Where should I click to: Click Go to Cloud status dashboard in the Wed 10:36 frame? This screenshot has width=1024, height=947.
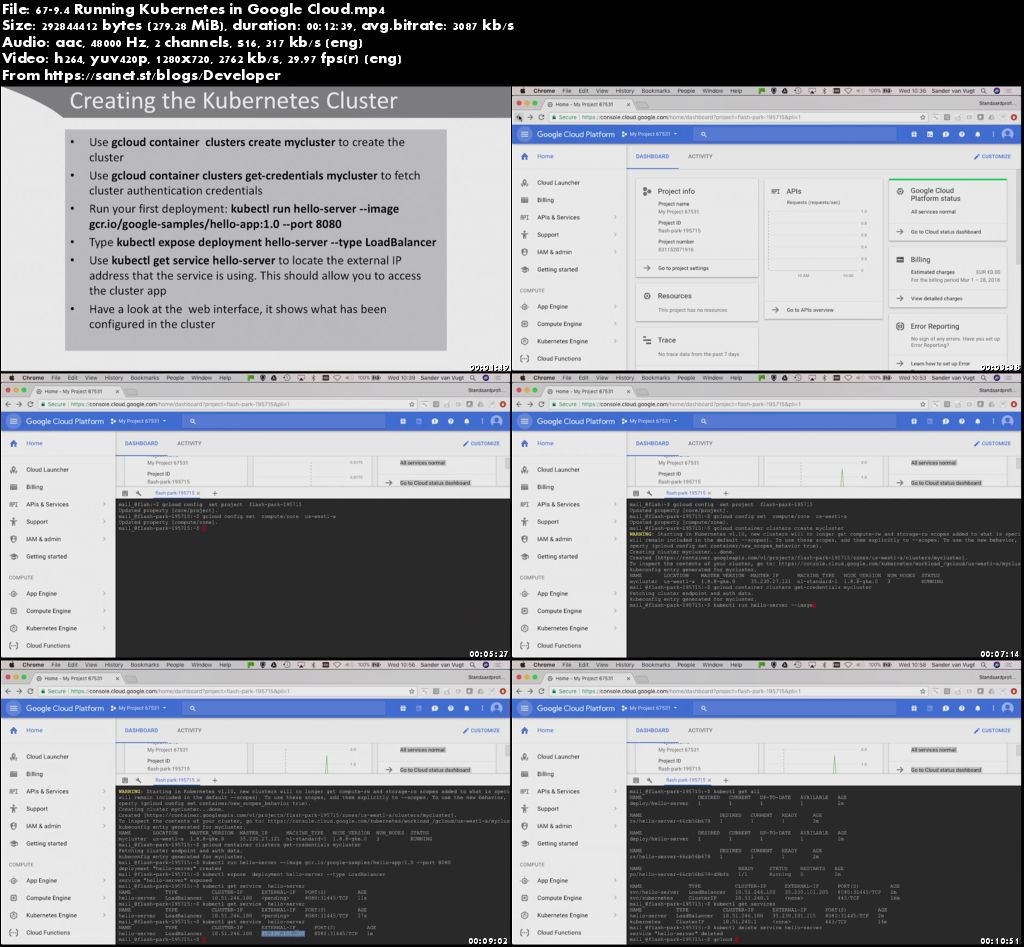[x=946, y=232]
